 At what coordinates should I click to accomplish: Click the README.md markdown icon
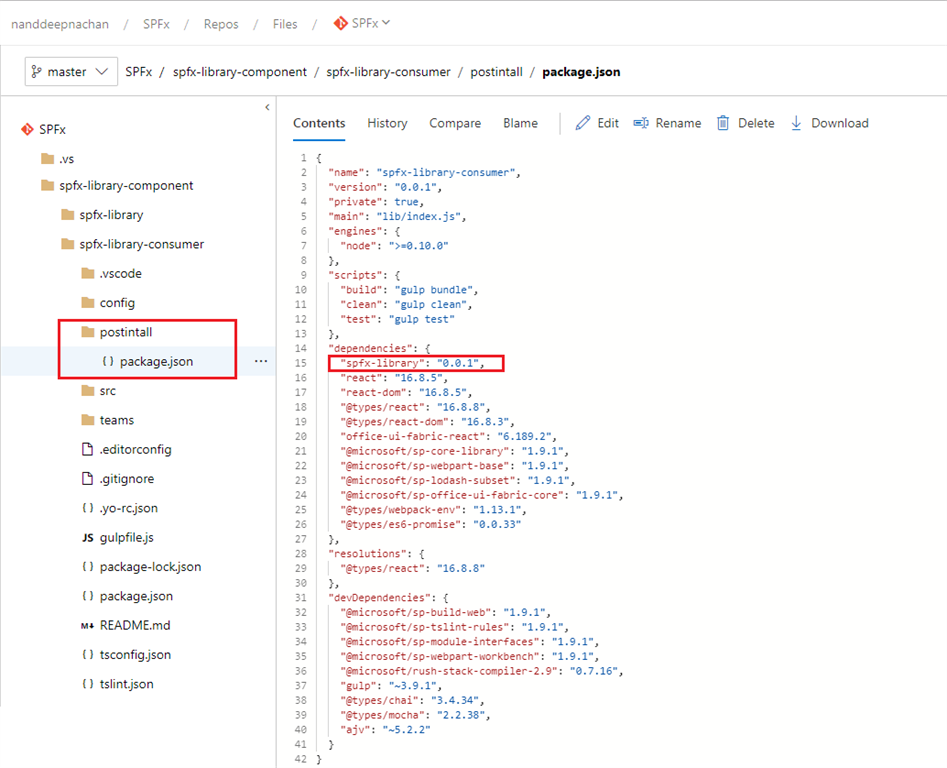(x=88, y=626)
